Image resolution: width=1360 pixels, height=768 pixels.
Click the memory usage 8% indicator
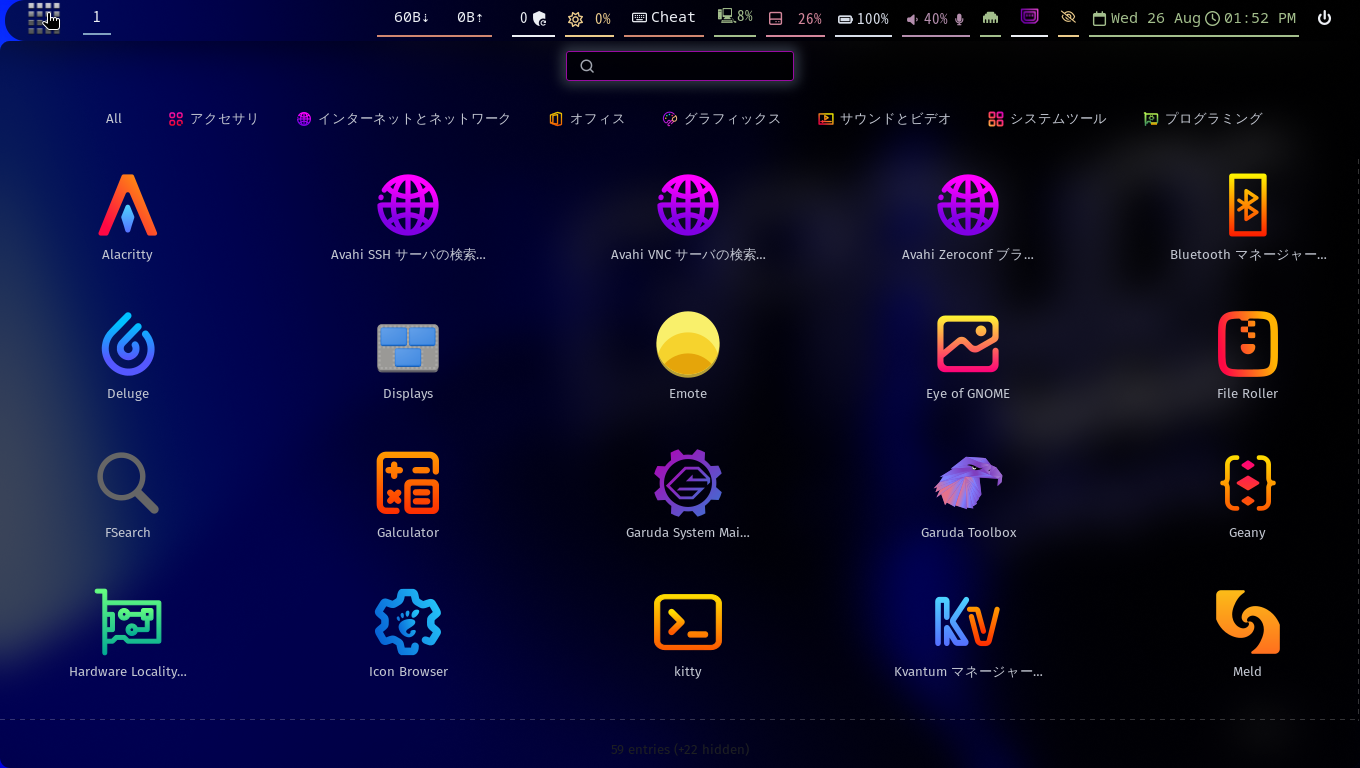point(735,17)
